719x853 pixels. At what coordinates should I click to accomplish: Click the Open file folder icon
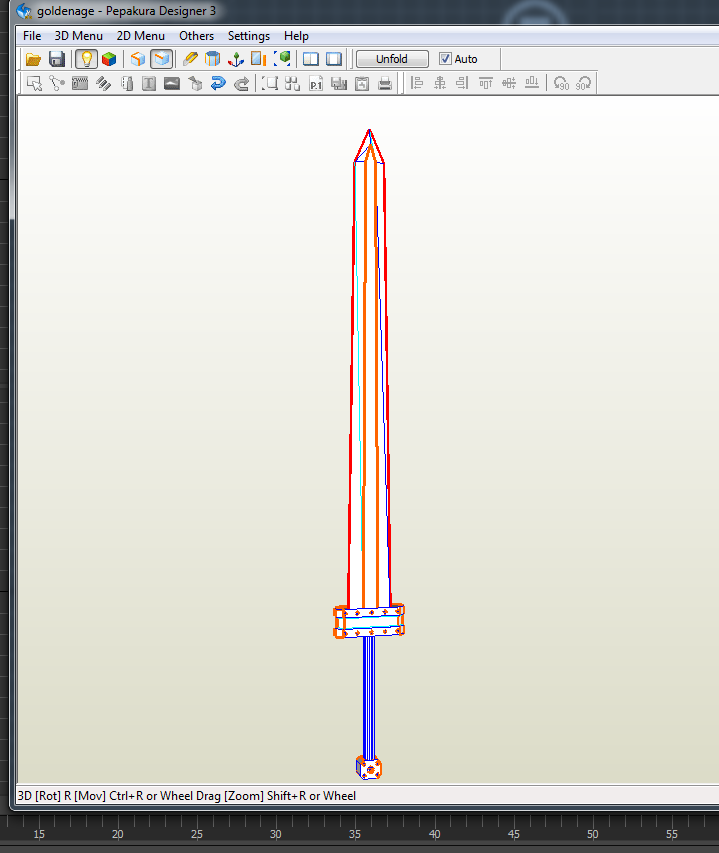(x=33, y=59)
